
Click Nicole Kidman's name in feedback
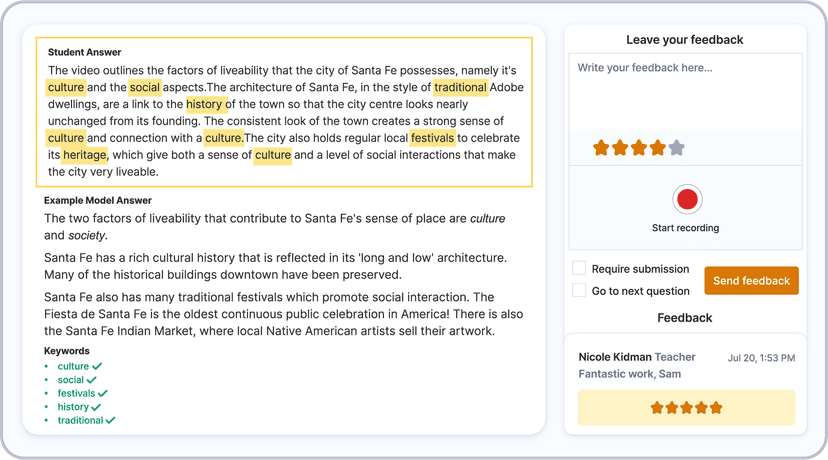(614, 357)
